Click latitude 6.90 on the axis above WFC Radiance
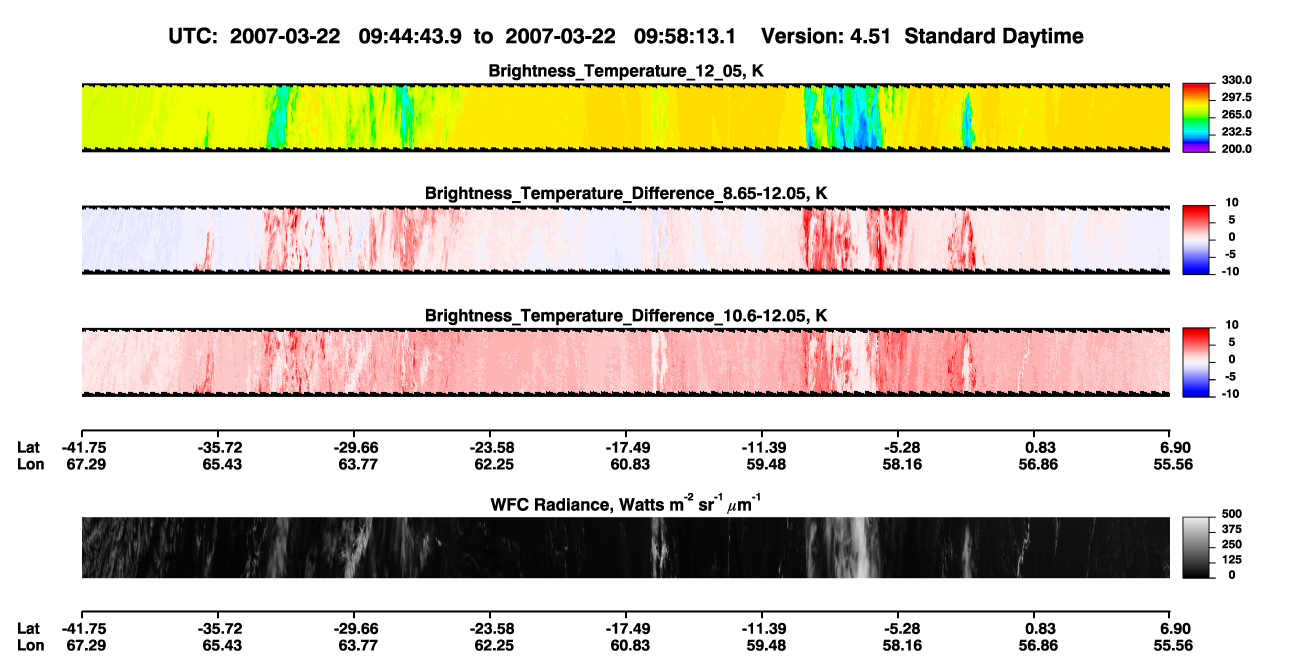 (1176, 448)
